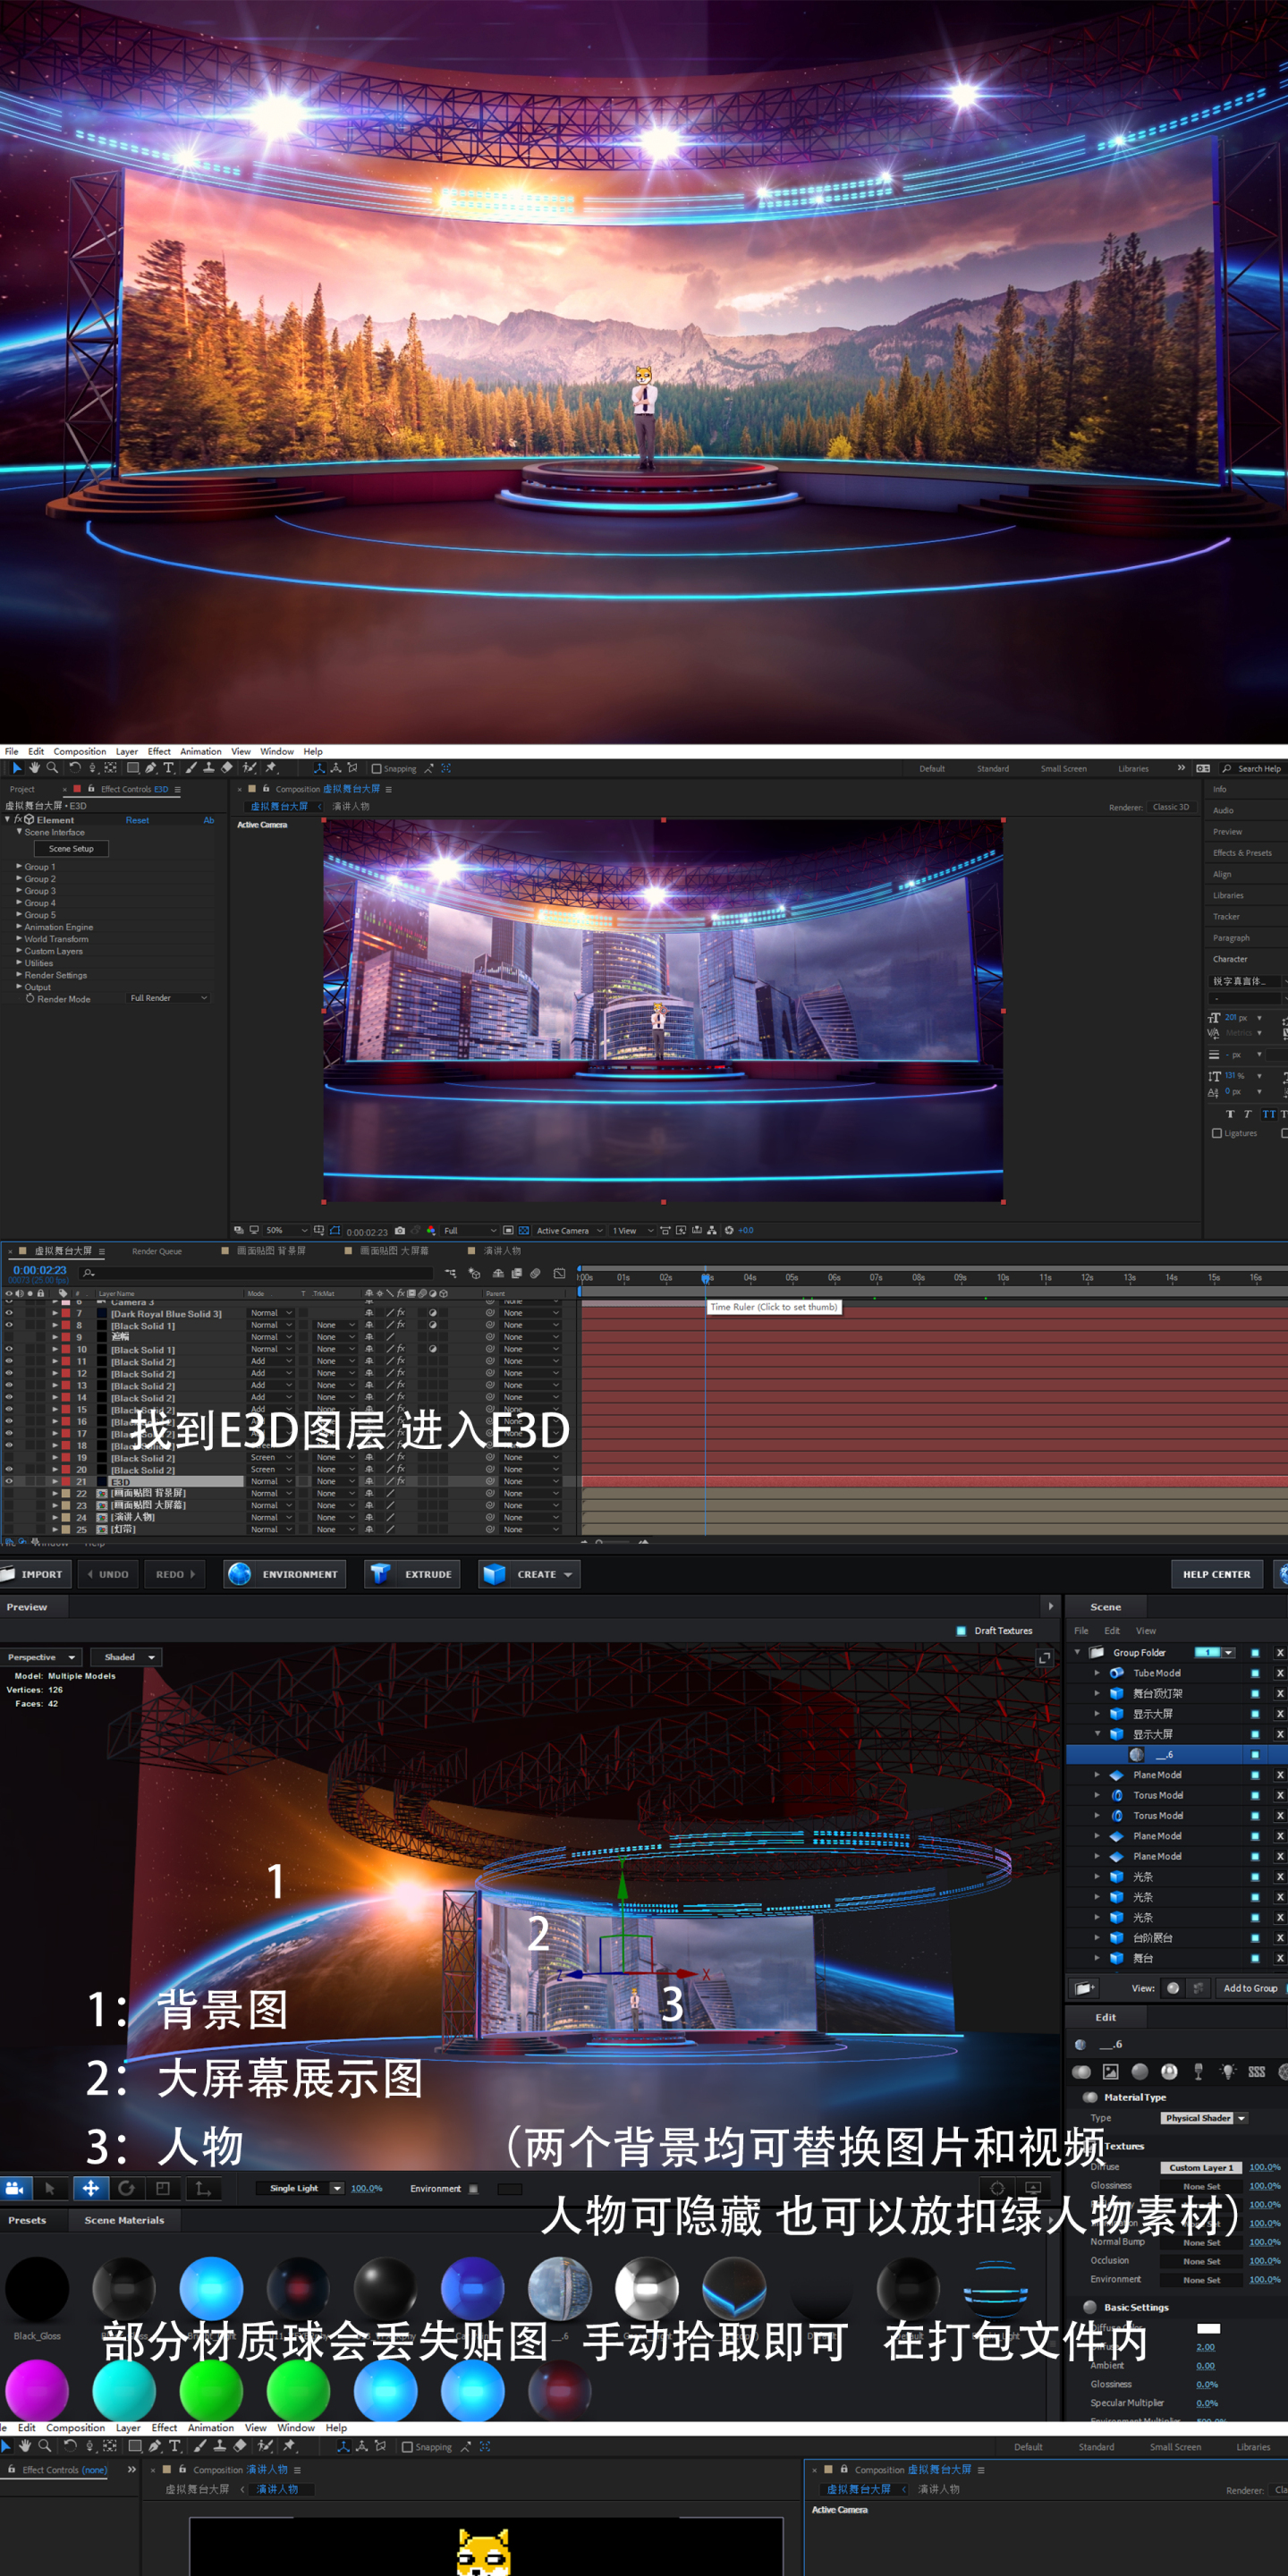Toggle visibility of 舞台顶灯架 model
The image size is (1288, 2576).
[1255, 1693]
